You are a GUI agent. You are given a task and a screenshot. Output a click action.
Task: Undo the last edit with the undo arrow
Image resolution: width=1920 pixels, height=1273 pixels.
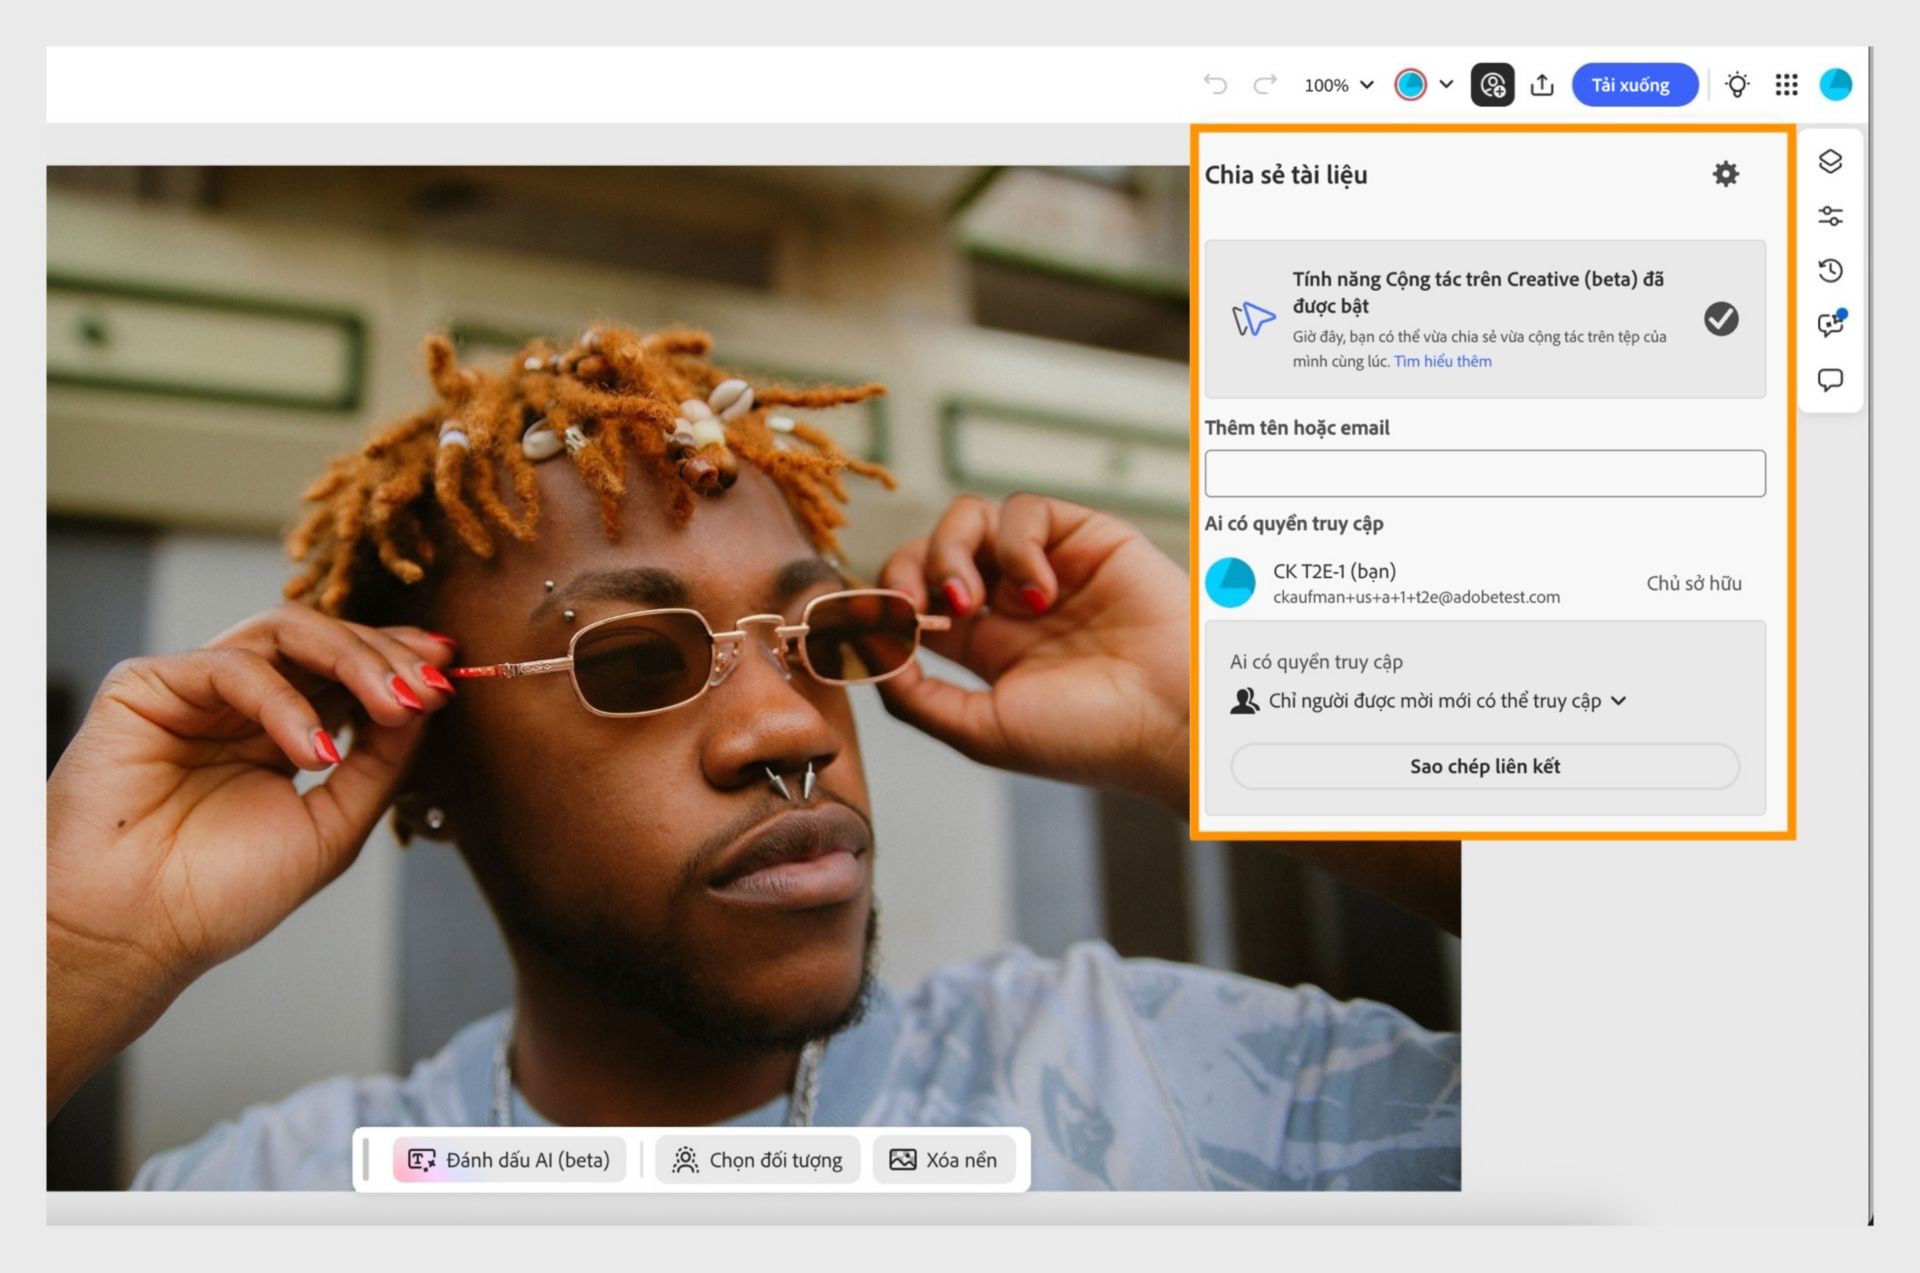point(1215,84)
